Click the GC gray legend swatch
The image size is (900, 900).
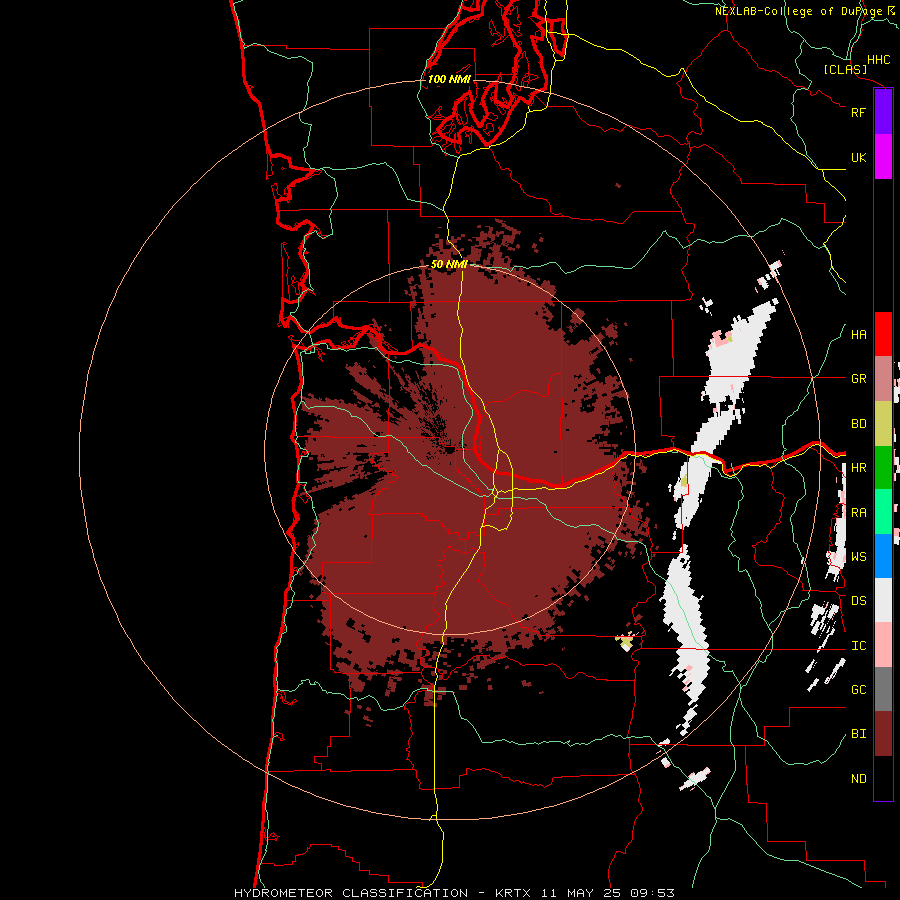pyautogui.click(x=883, y=689)
